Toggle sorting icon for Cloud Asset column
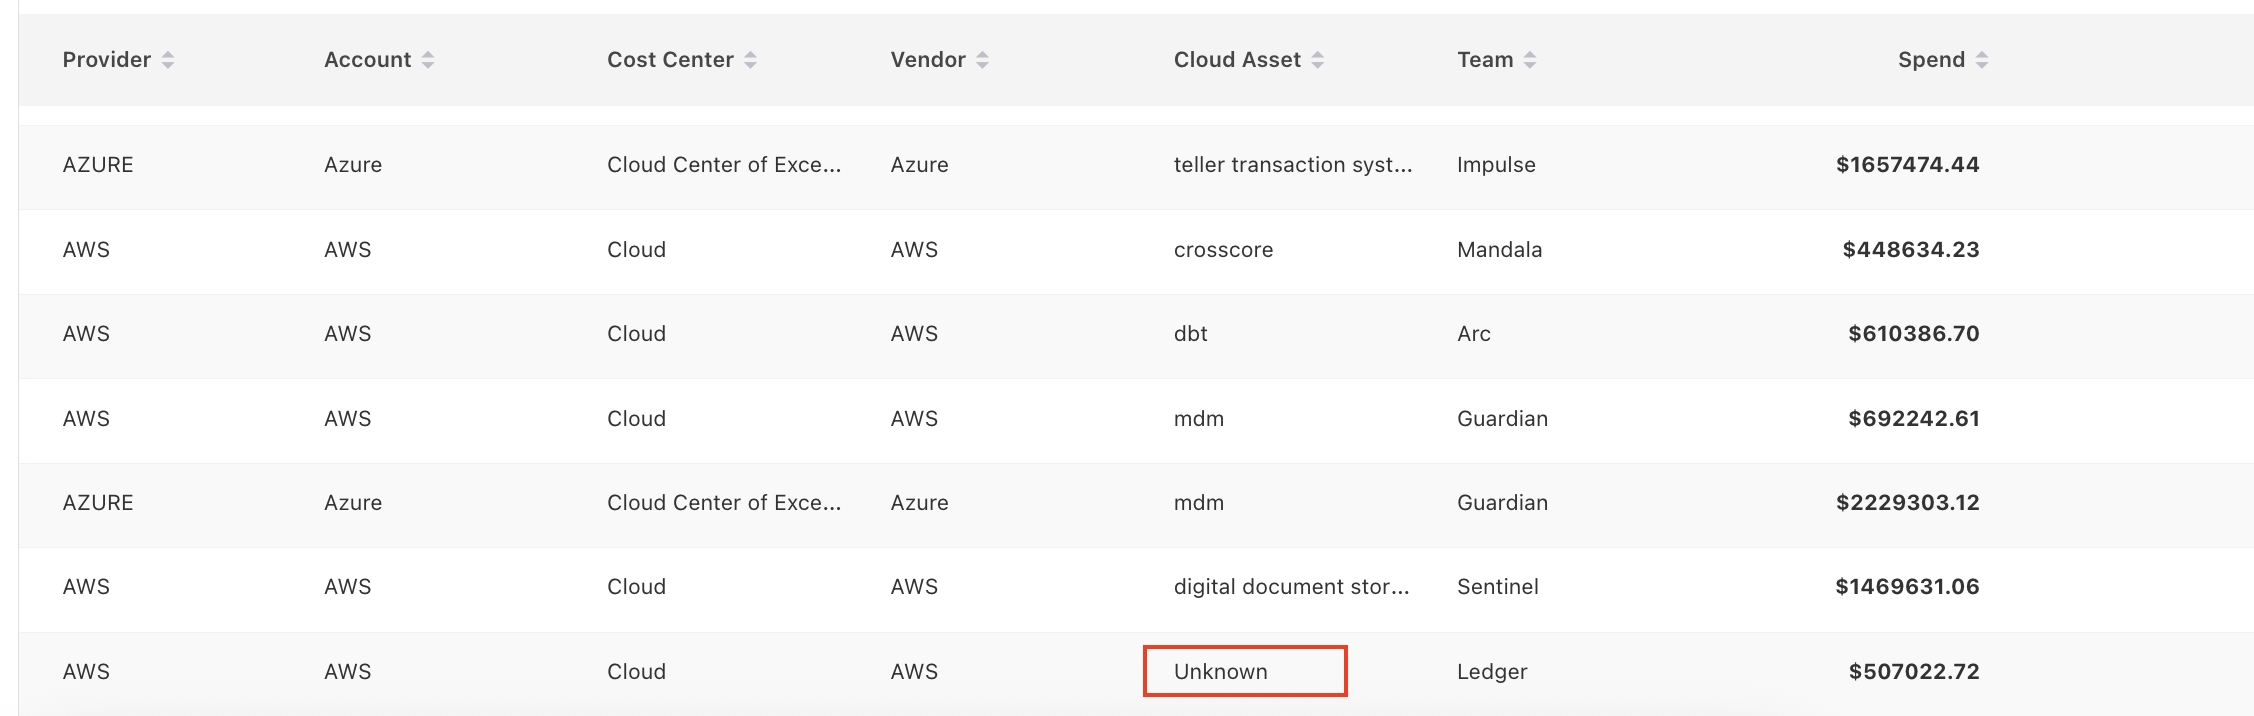2254x716 pixels. 1317,60
